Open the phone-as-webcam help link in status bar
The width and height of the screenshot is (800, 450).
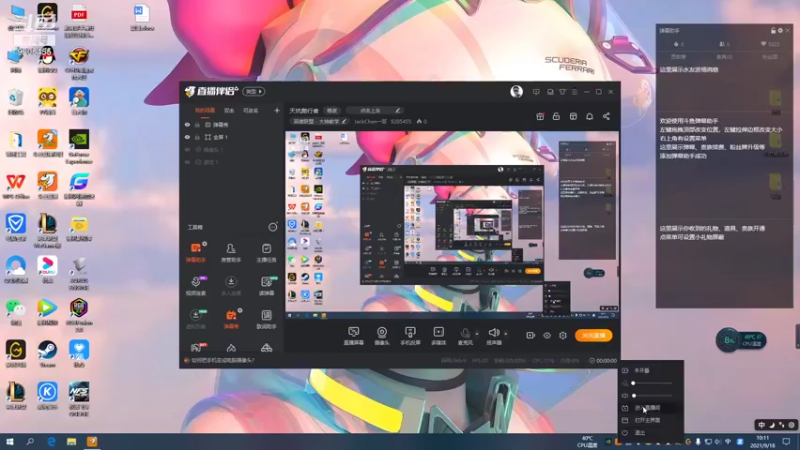coord(222,360)
